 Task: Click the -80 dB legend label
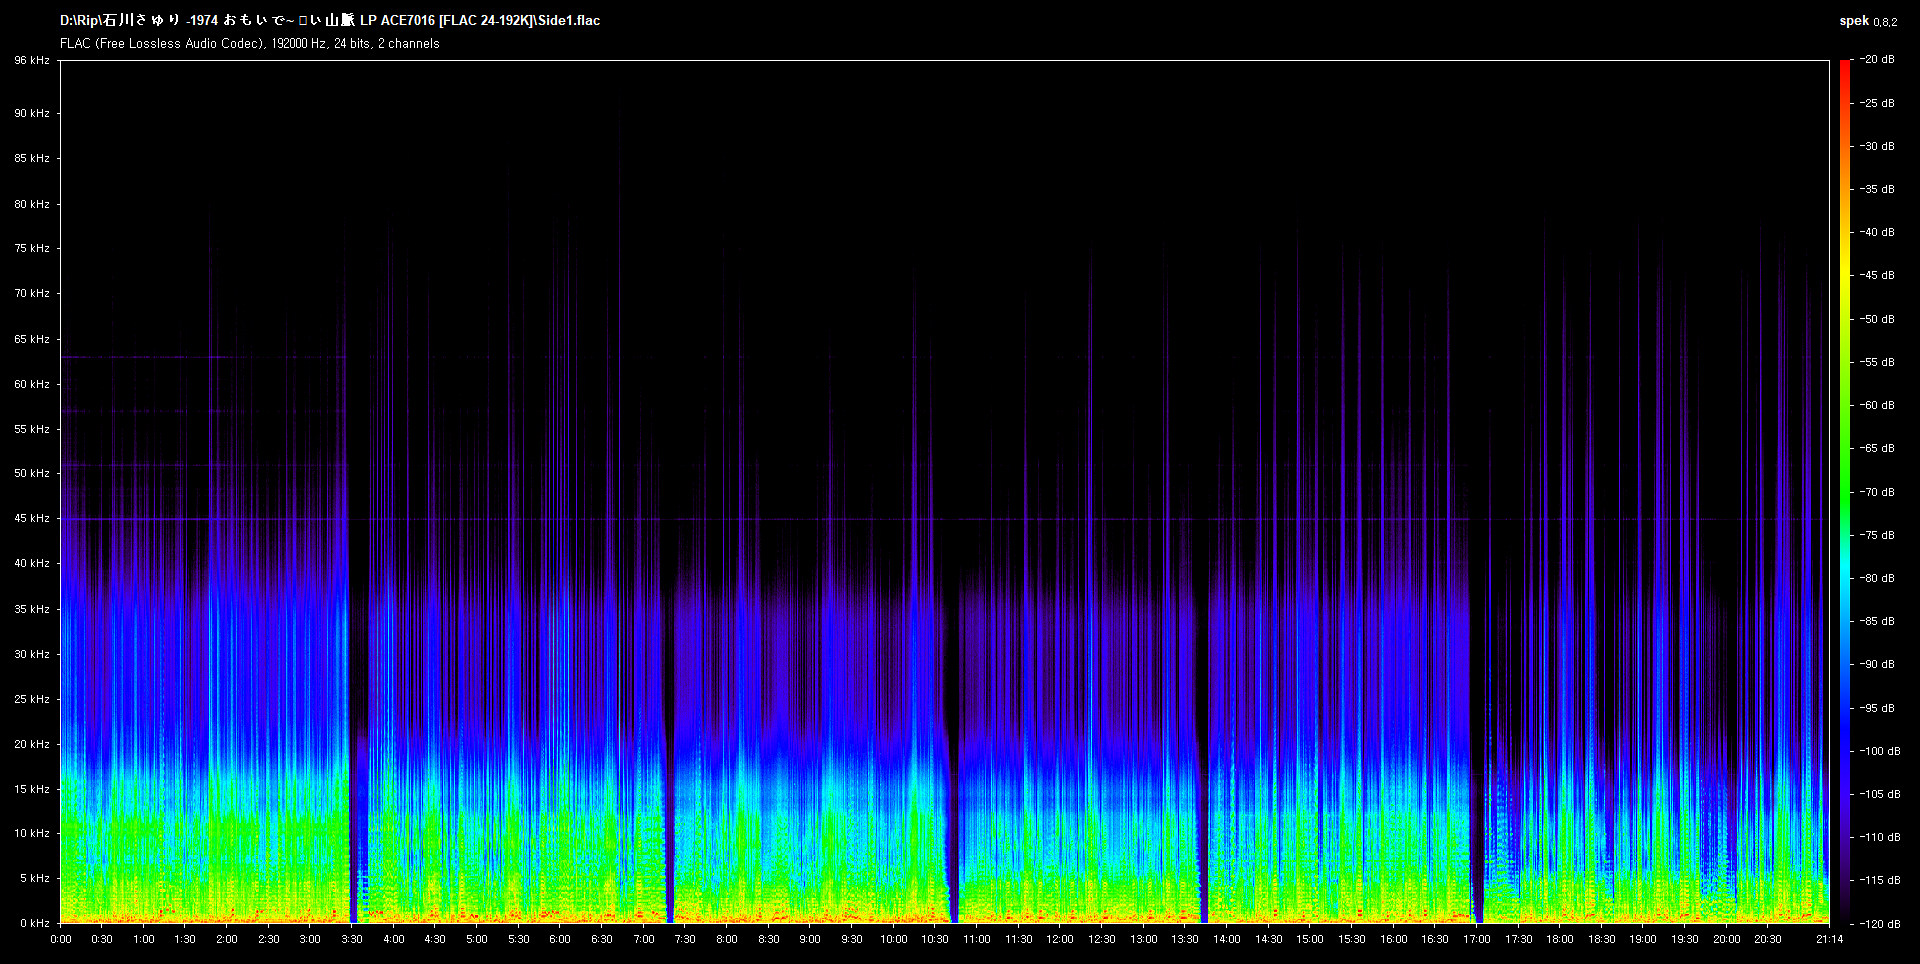tap(1877, 578)
